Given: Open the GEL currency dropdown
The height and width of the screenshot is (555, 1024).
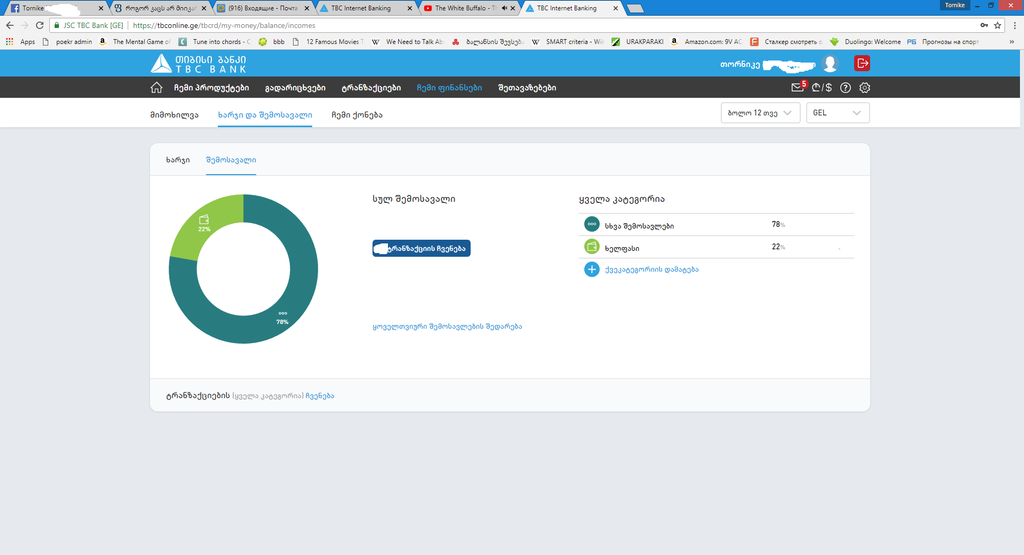Looking at the screenshot, I should (x=837, y=114).
